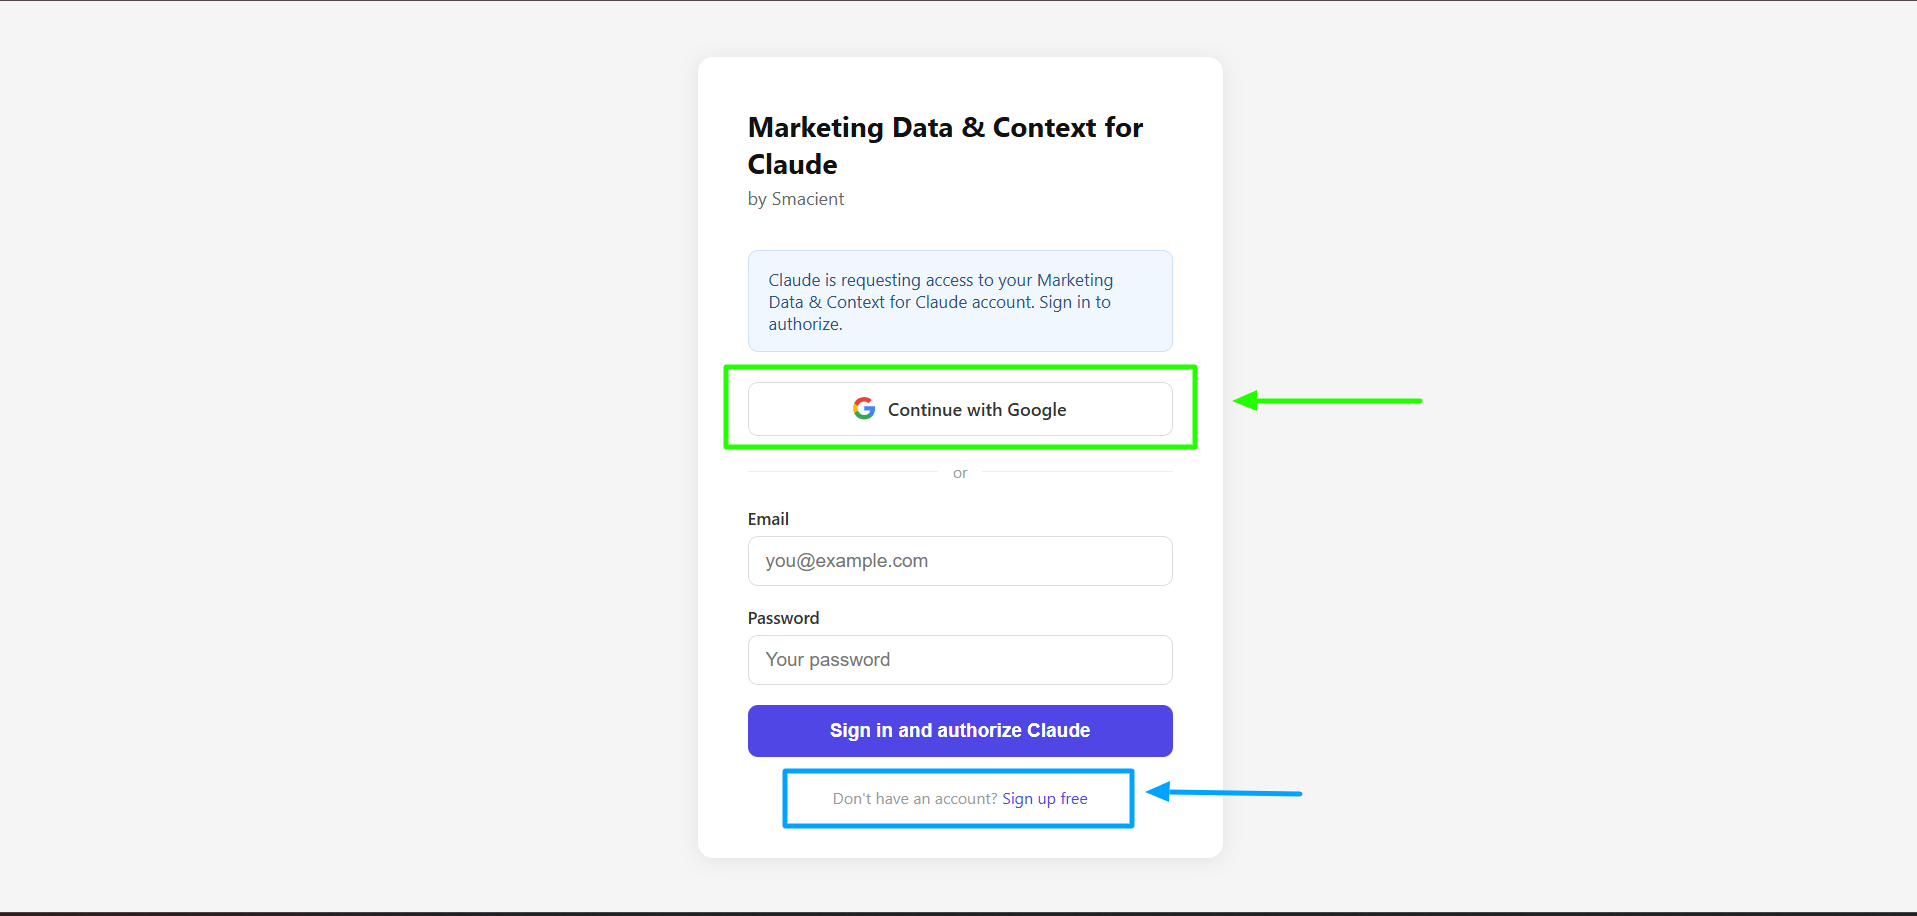Click the 'Claude is requesting access' notice text
Screen dimensions: 1917x916
tap(940, 302)
